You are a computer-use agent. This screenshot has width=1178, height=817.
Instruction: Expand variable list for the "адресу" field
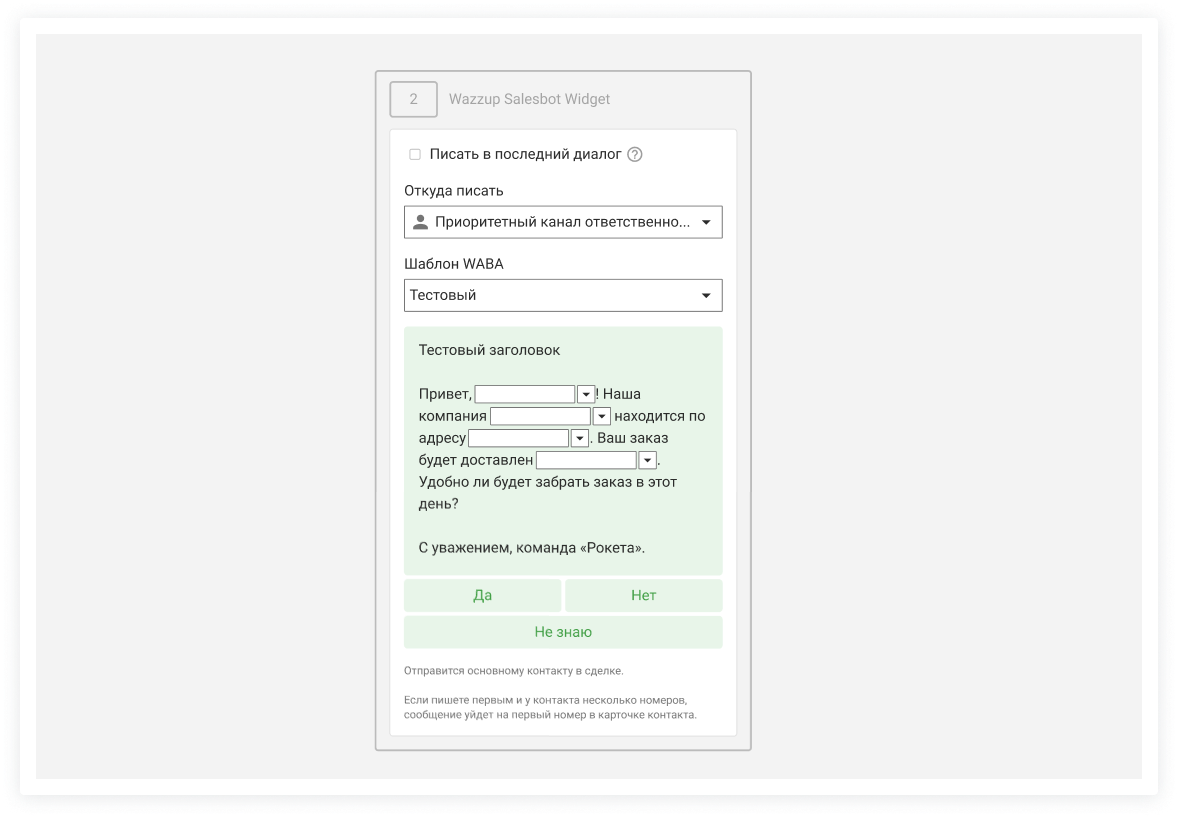click(579, 439)
